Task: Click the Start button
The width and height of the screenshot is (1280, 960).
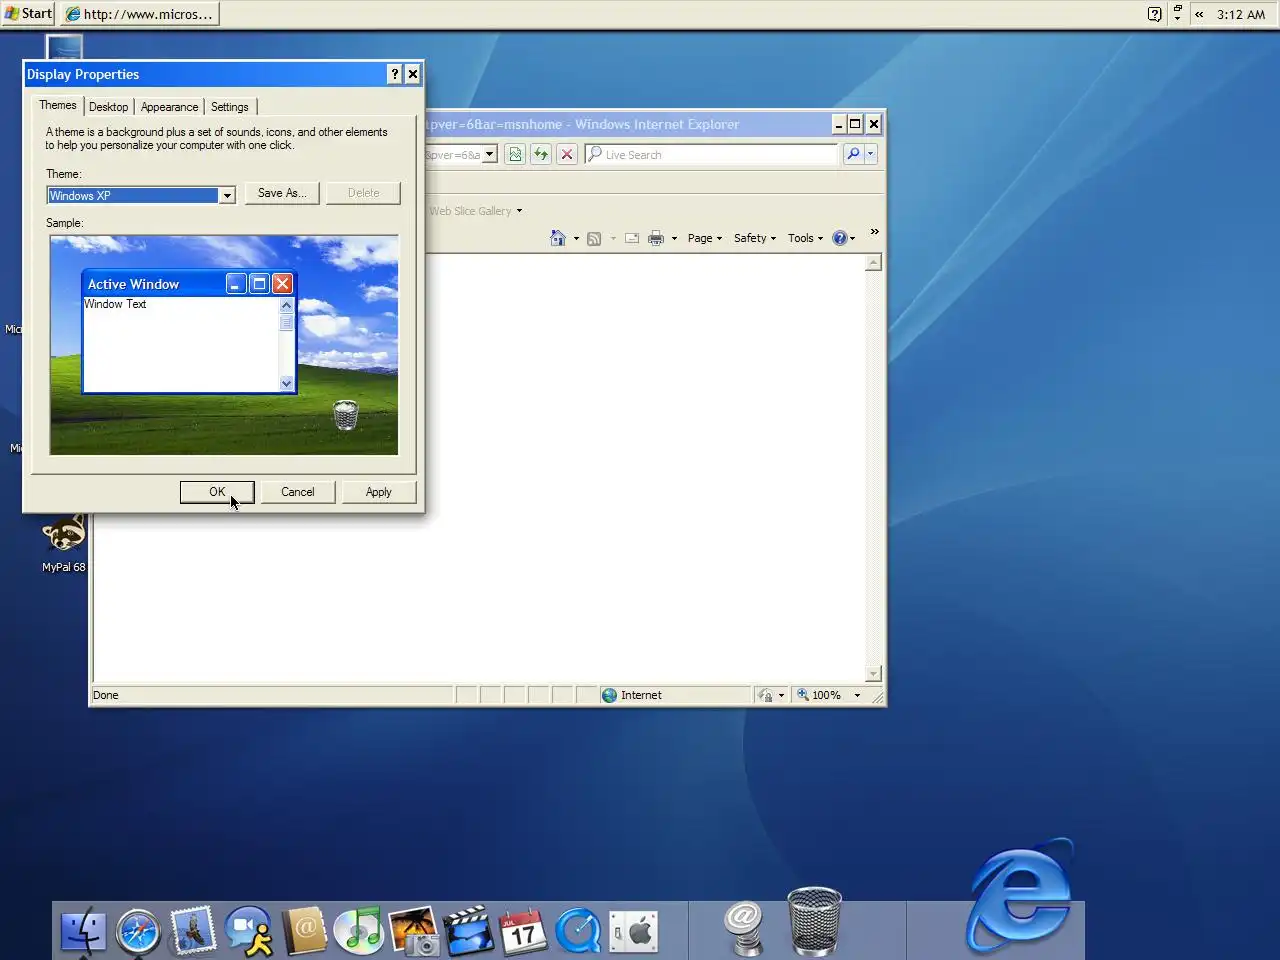Action: click(x=28, y=13)
